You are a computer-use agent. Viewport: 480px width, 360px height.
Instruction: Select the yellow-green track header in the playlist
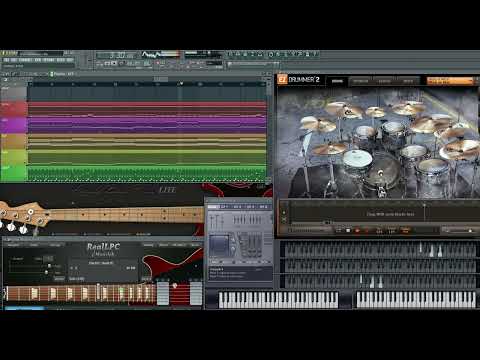(x=13, y=157)
